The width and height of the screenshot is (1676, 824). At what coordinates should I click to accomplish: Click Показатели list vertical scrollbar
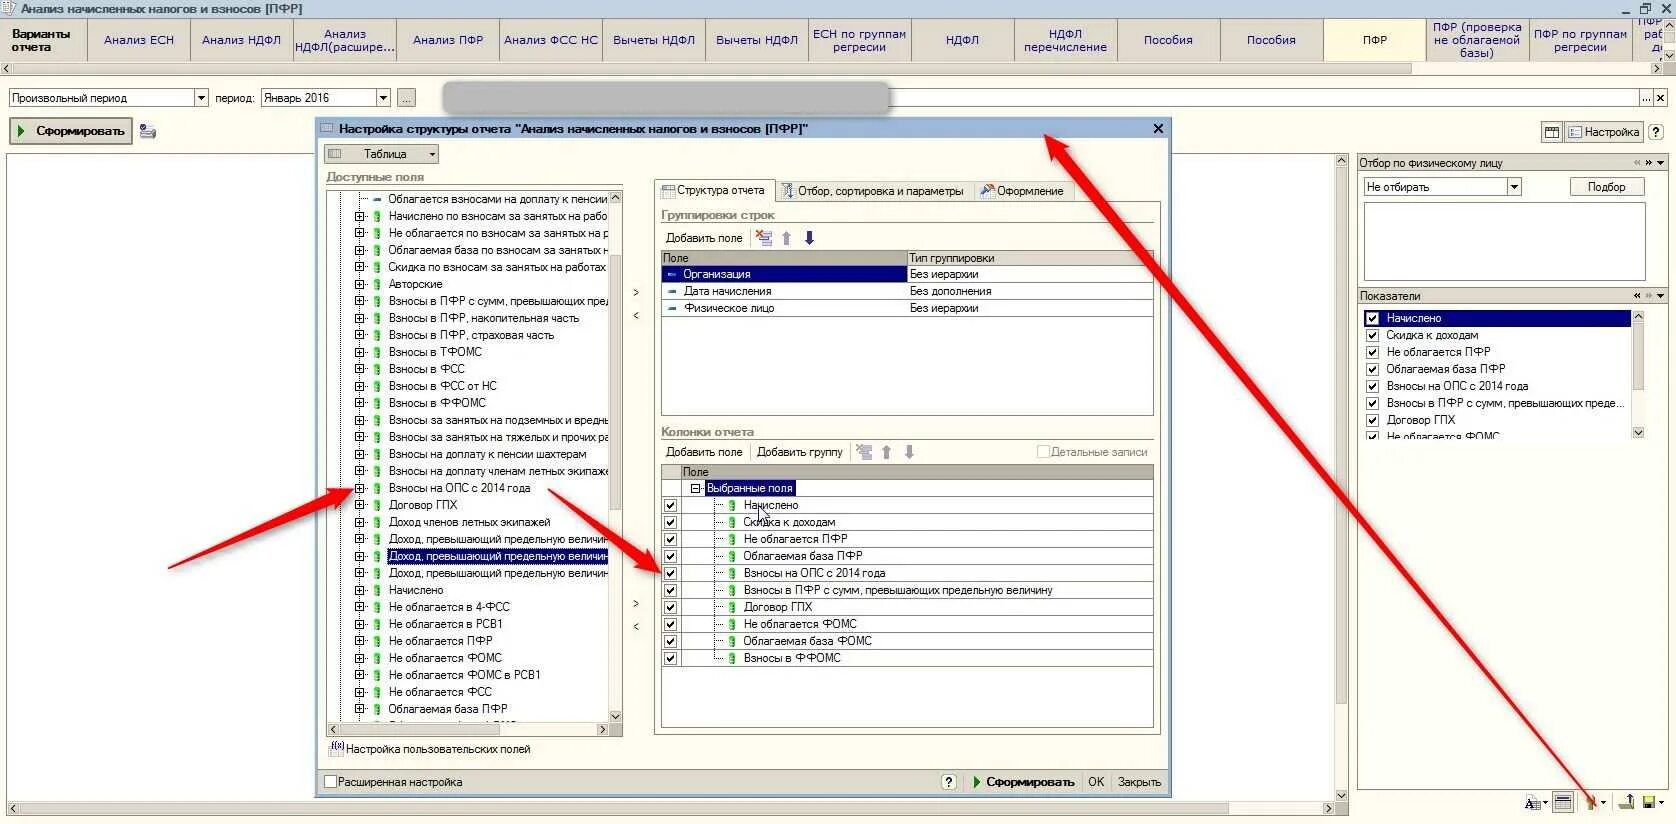pos(1638,375)
